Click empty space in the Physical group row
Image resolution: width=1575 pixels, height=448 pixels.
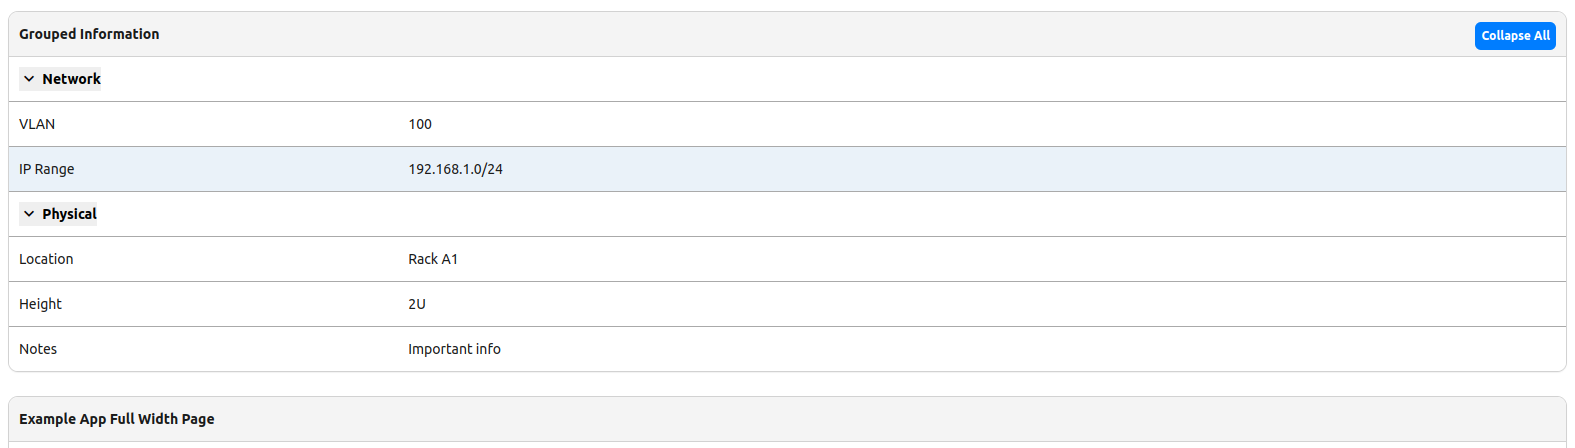point(800,214)
